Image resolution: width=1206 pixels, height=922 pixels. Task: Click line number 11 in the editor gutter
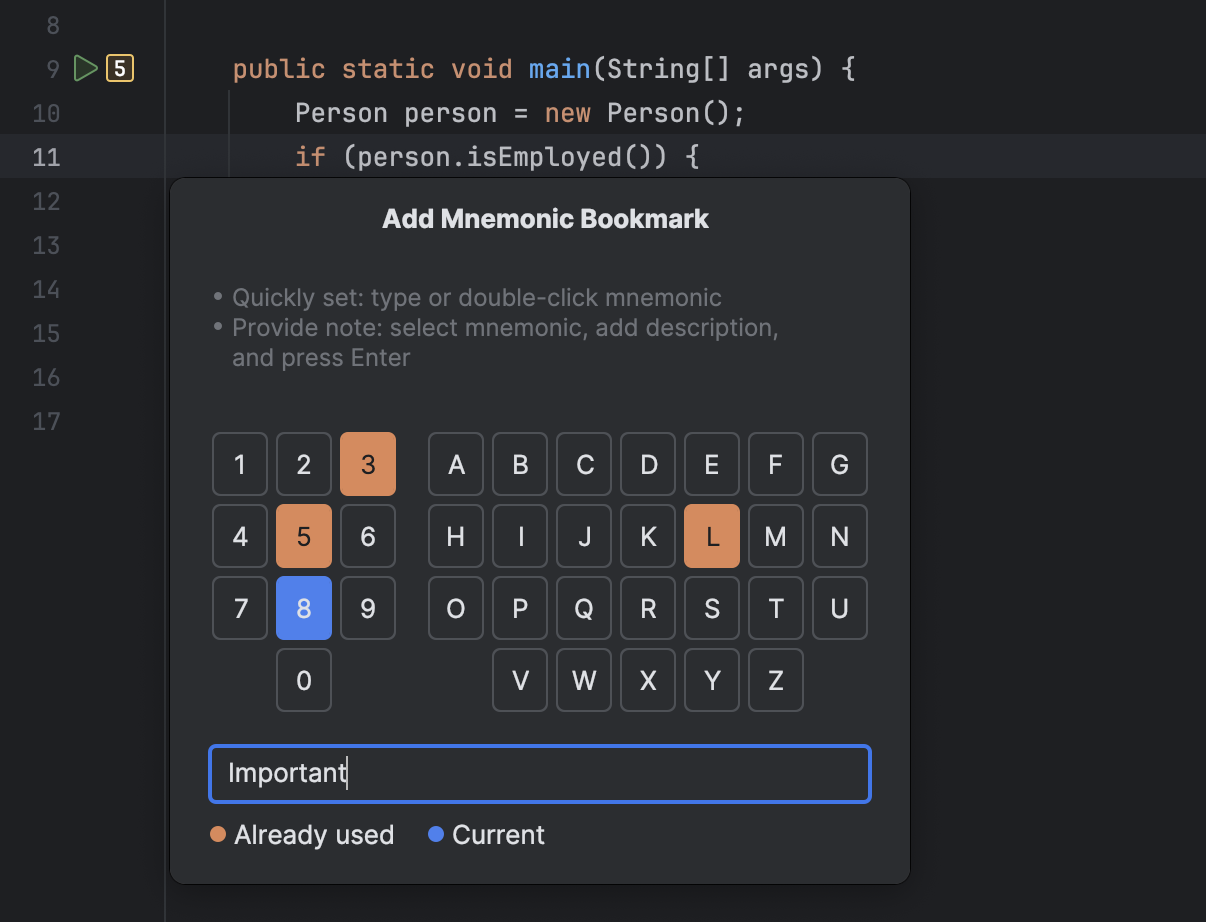[x=46, y=157]
